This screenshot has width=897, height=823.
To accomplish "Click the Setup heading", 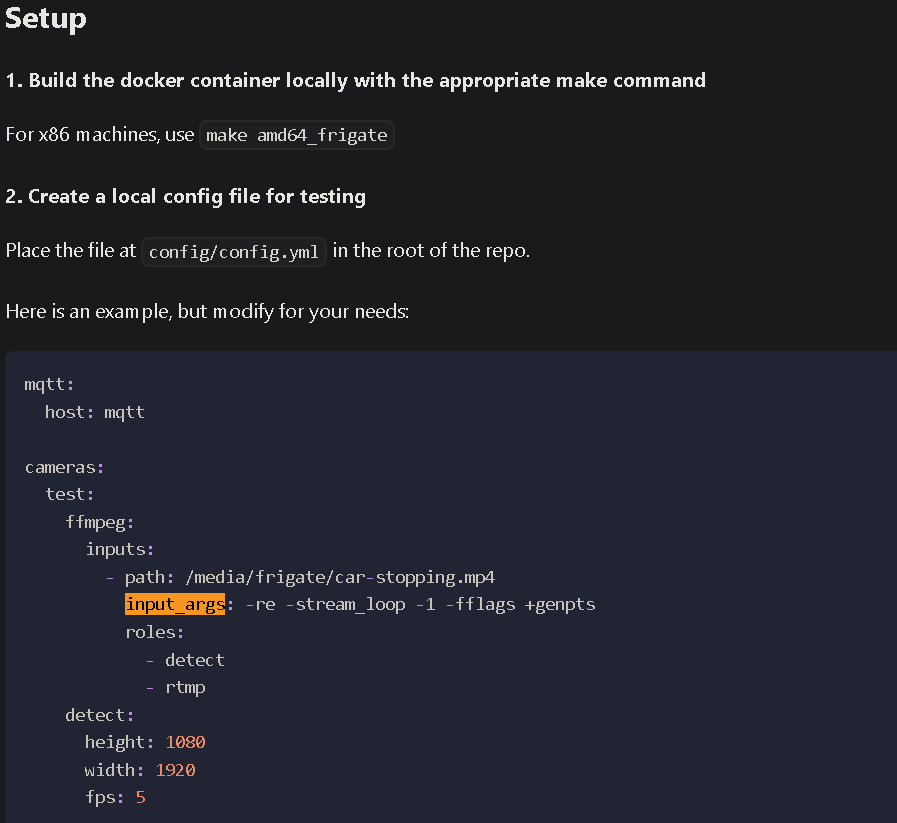I will pyautogui.click(x=46, y=19).
